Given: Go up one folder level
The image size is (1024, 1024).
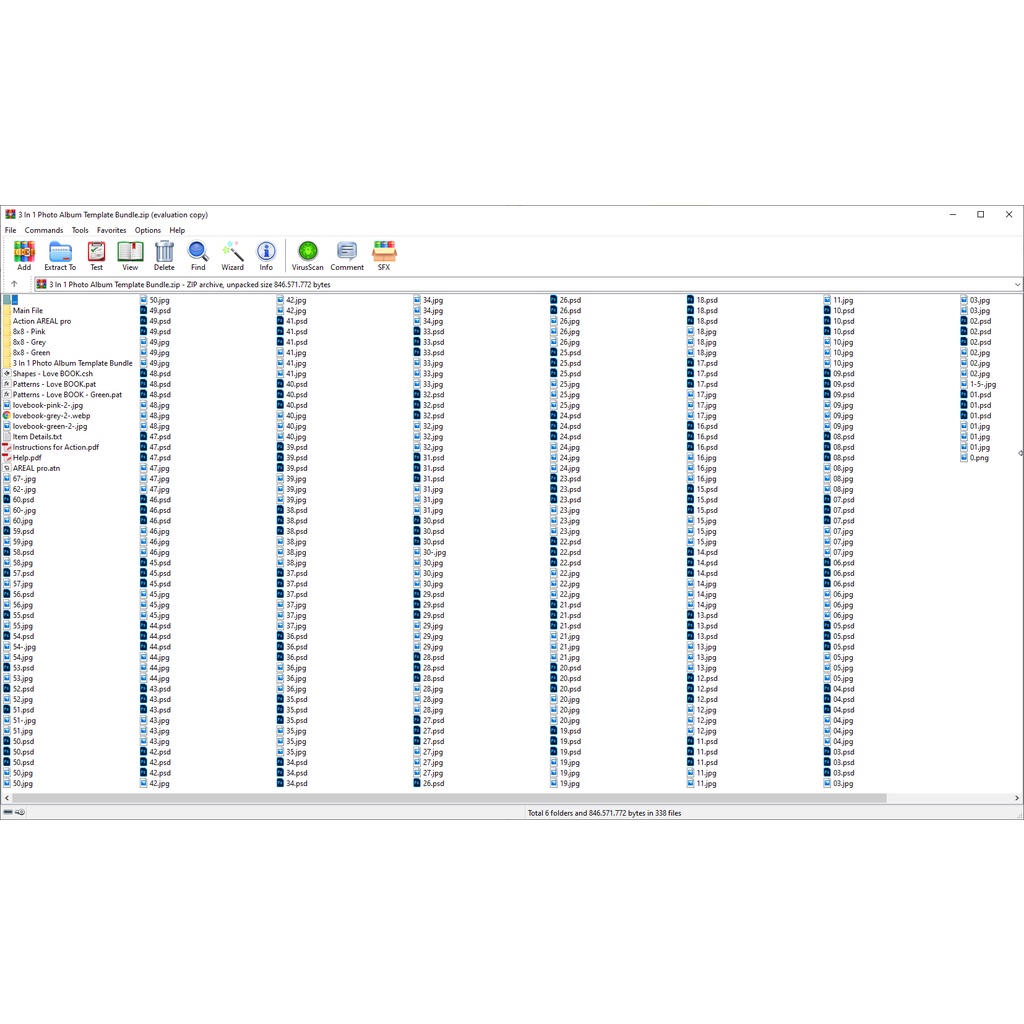Looking at the screenshot, I should tap(14, 284).
